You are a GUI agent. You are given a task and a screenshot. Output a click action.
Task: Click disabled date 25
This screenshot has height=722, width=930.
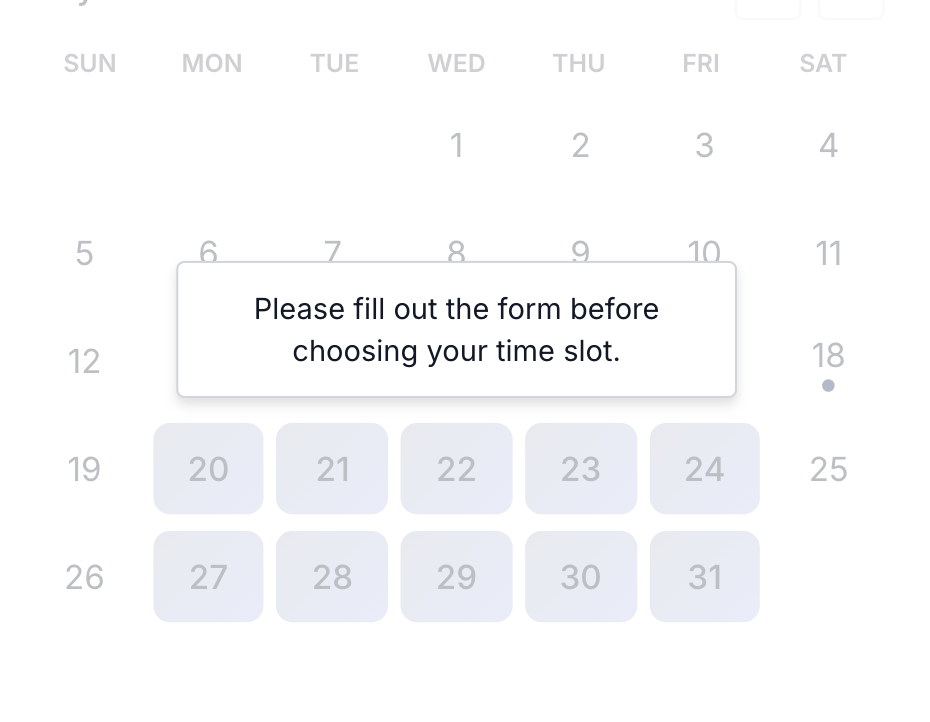coord(829,469)
